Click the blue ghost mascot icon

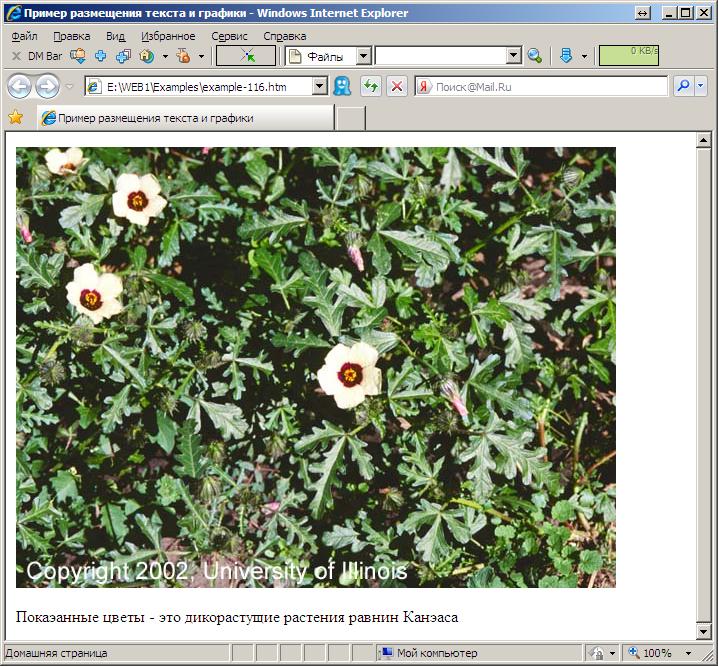342,86
